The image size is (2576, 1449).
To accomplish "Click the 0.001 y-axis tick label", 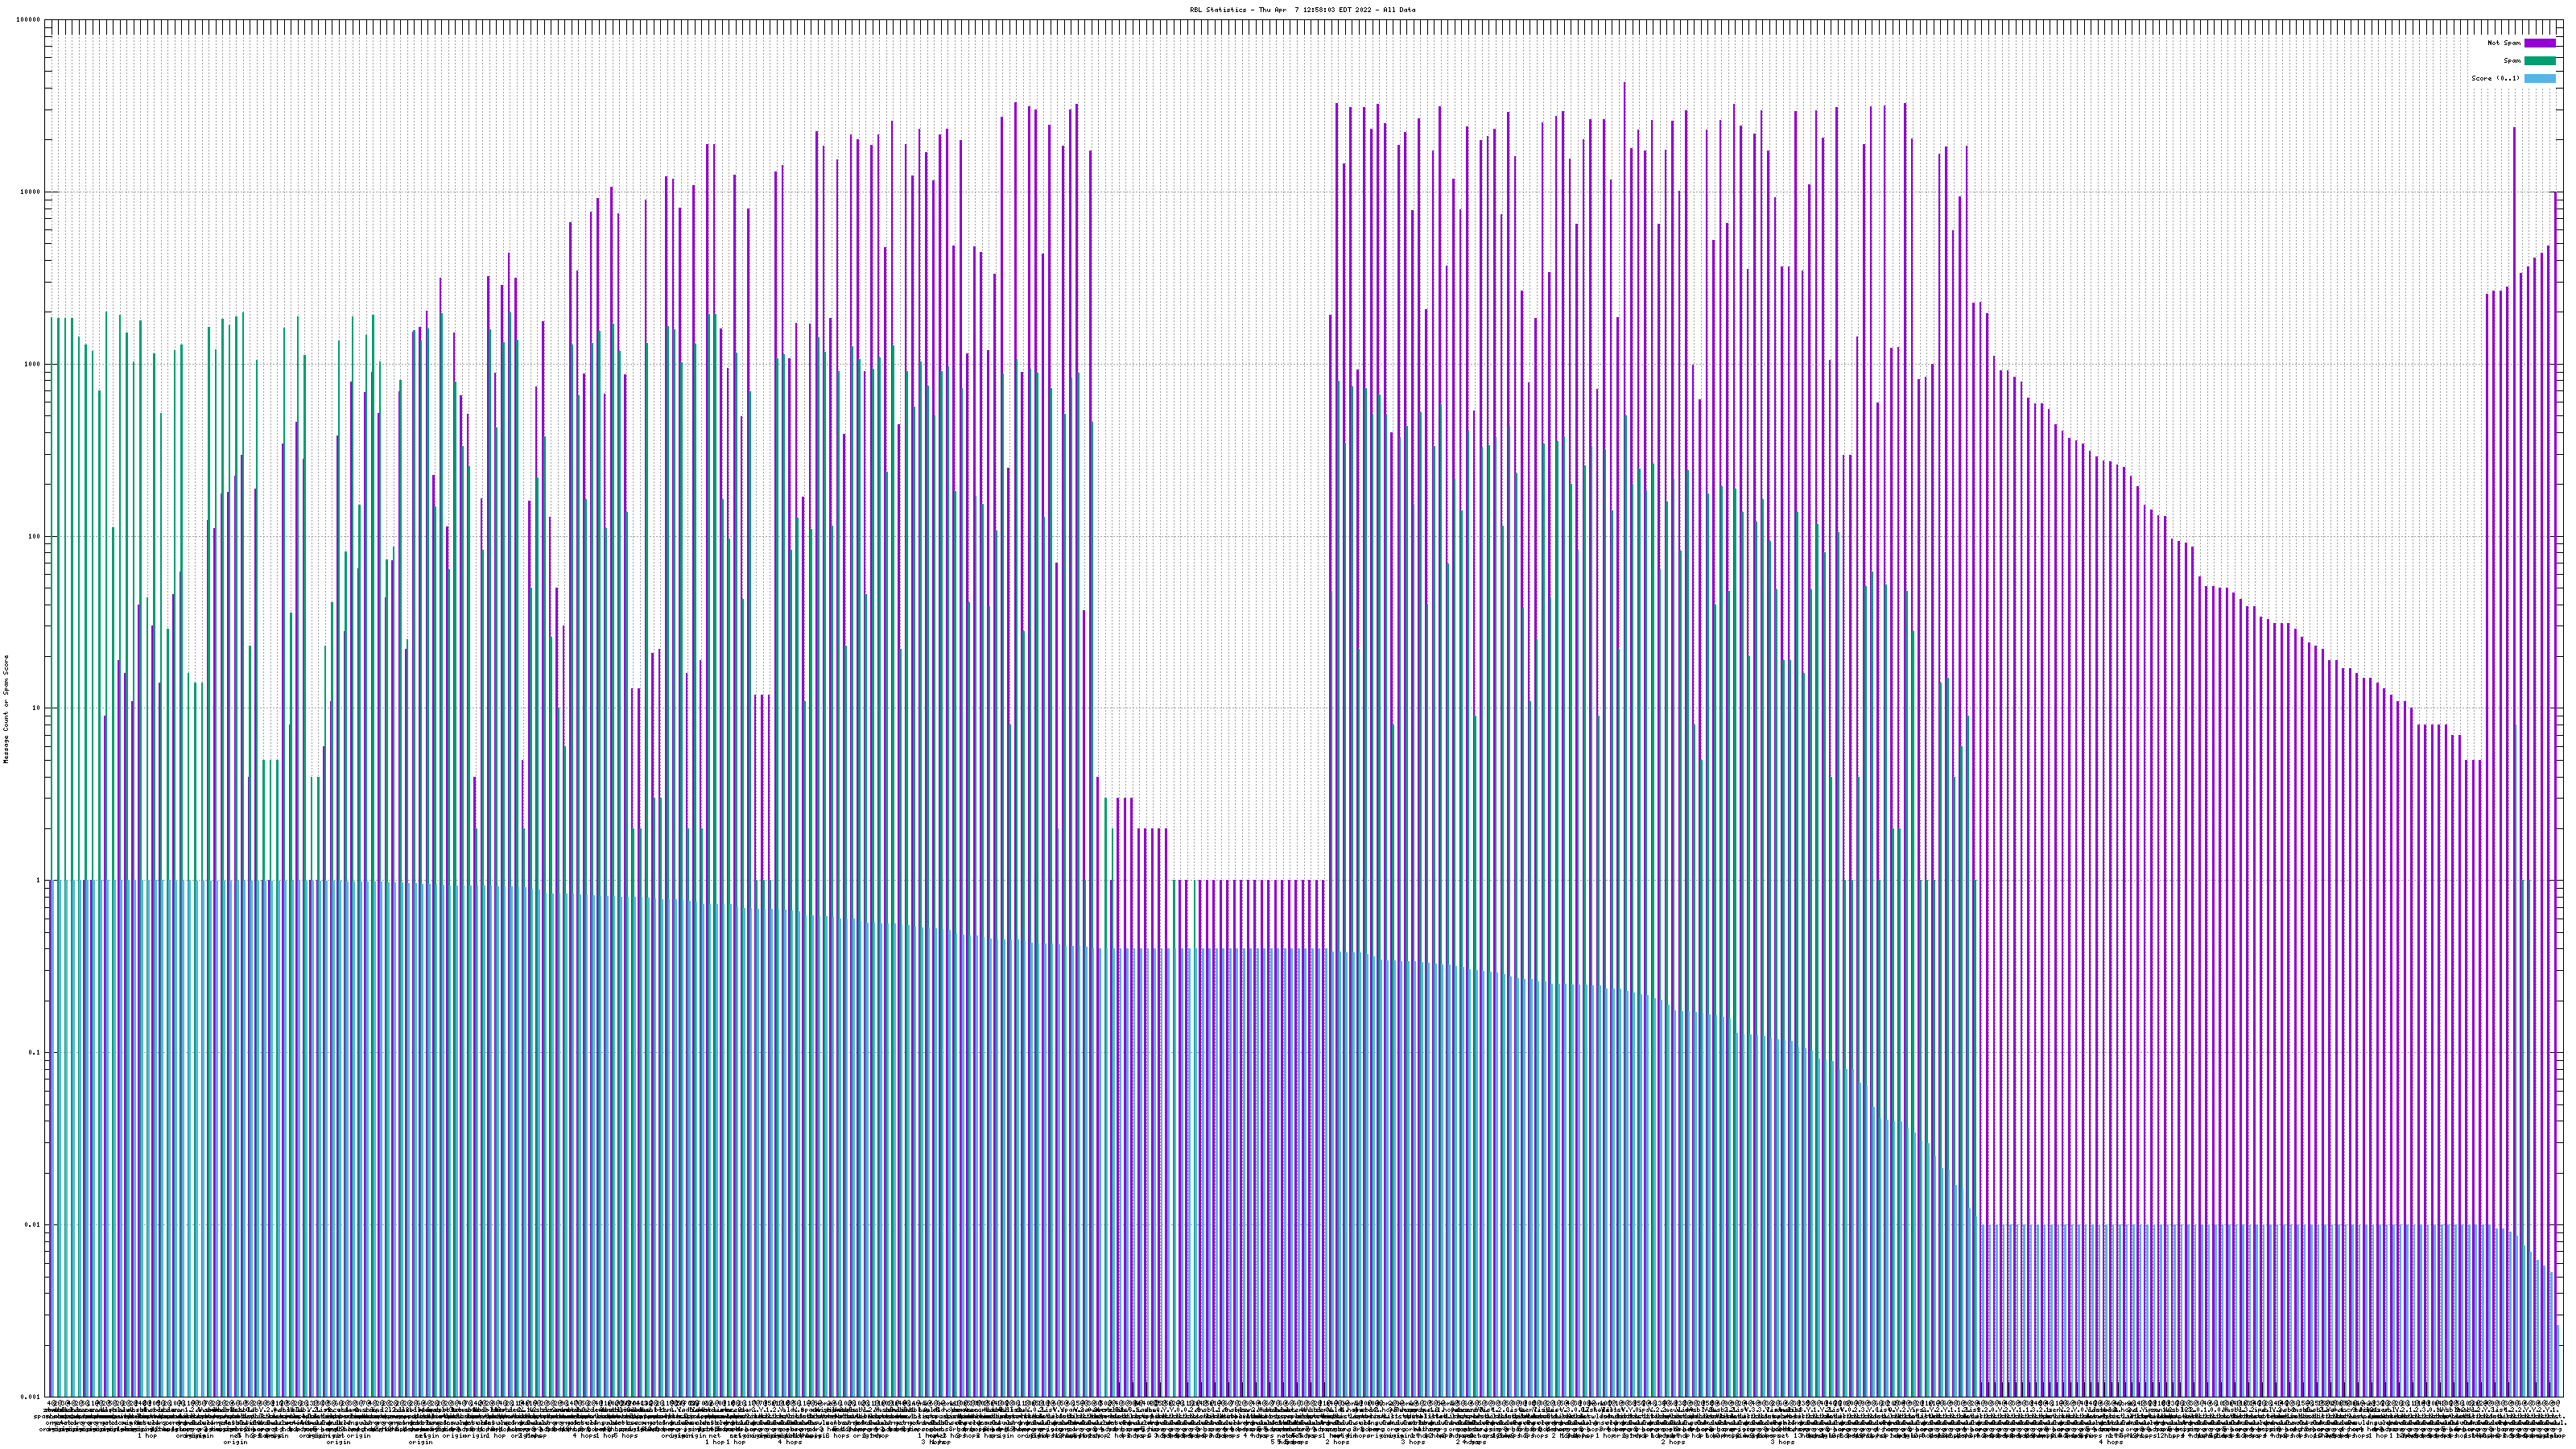I will pos(30,1396).
